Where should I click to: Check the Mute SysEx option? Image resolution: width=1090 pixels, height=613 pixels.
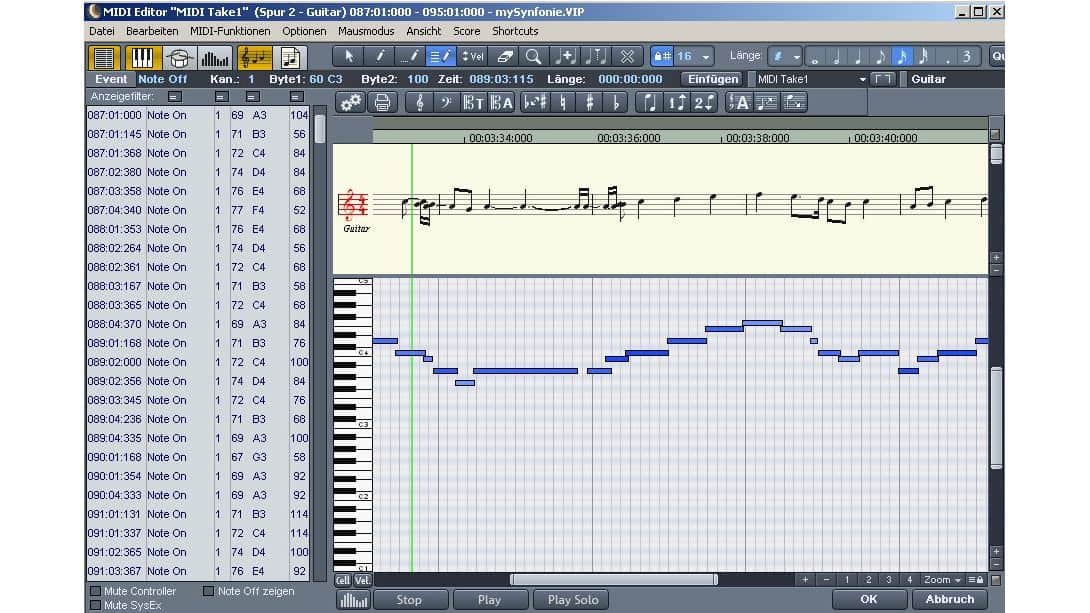[94, 605]
